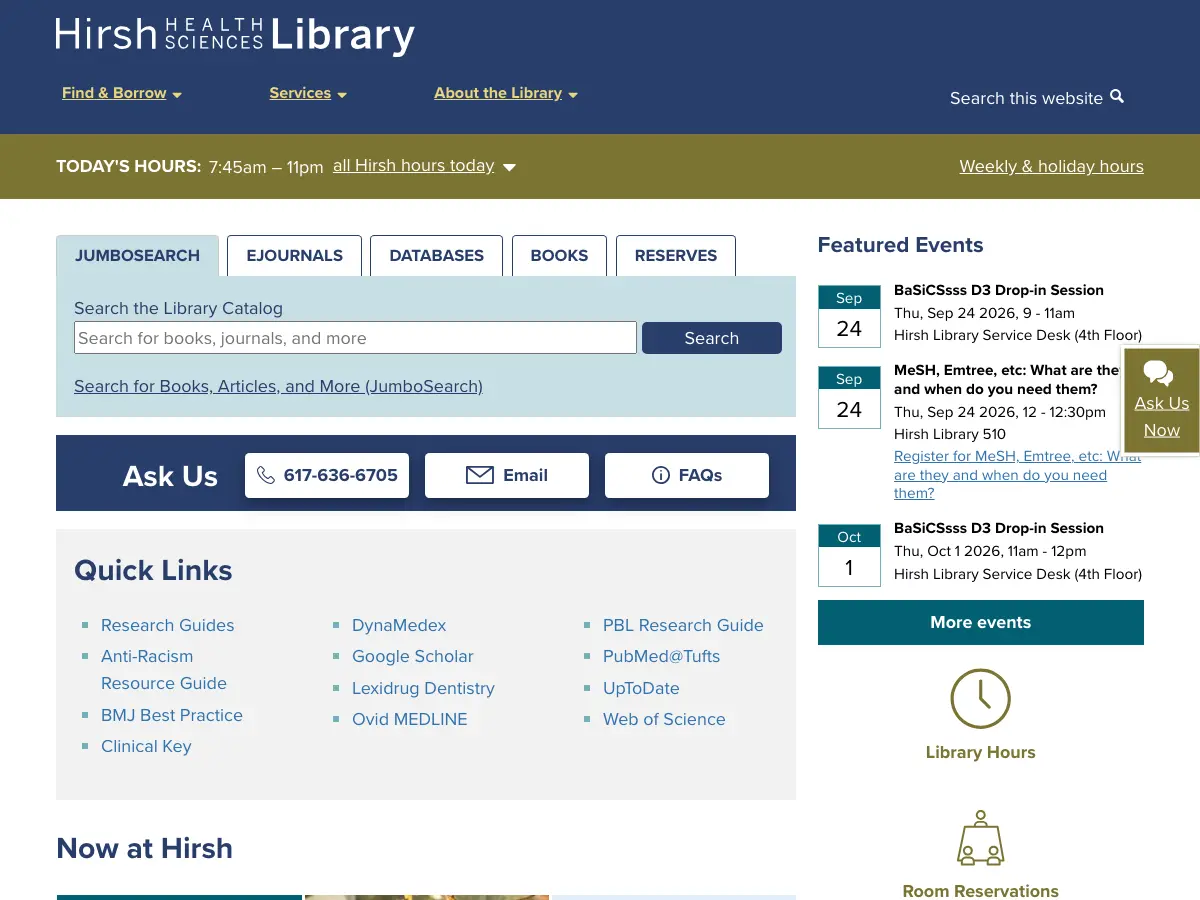The width and height of the screenshot is (1200, 900).
Task: Click the Library Hours label link
Action: pos(980,752)
